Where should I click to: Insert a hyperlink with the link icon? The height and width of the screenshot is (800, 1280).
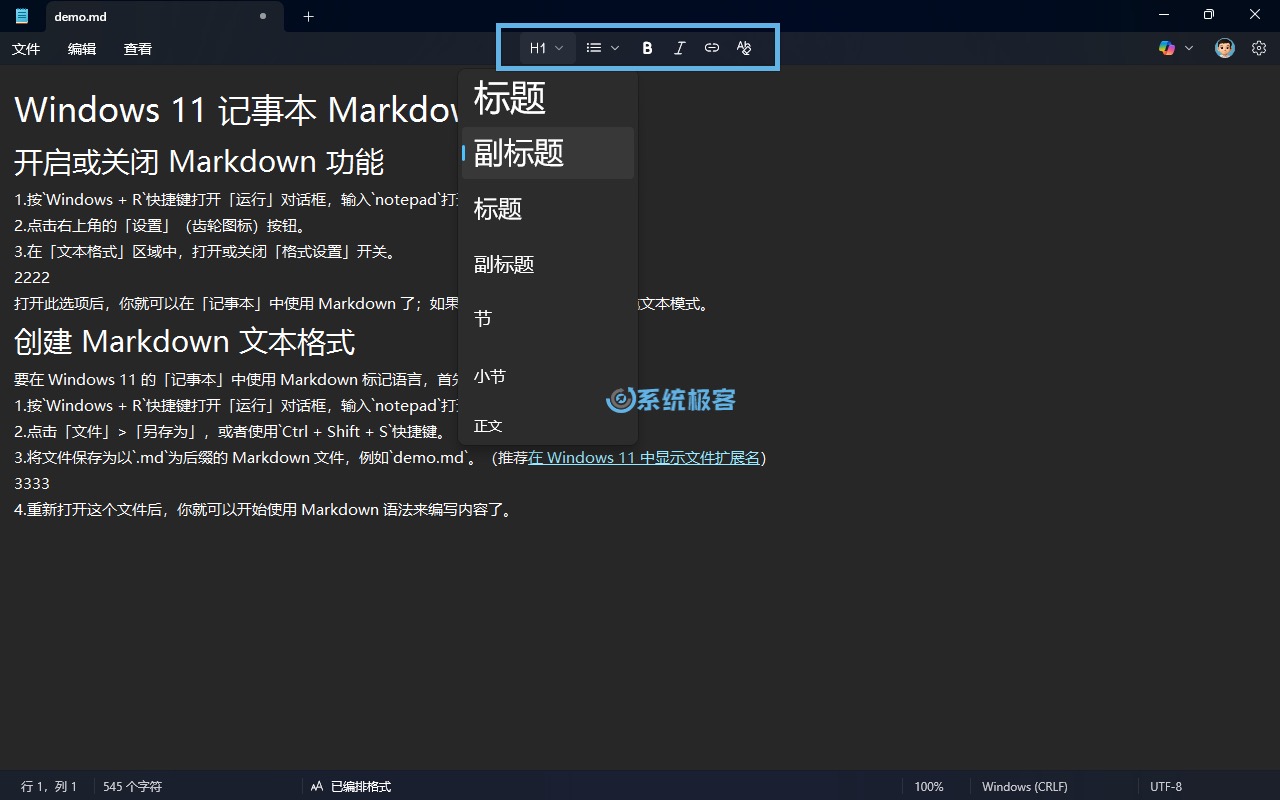point(712,48)
